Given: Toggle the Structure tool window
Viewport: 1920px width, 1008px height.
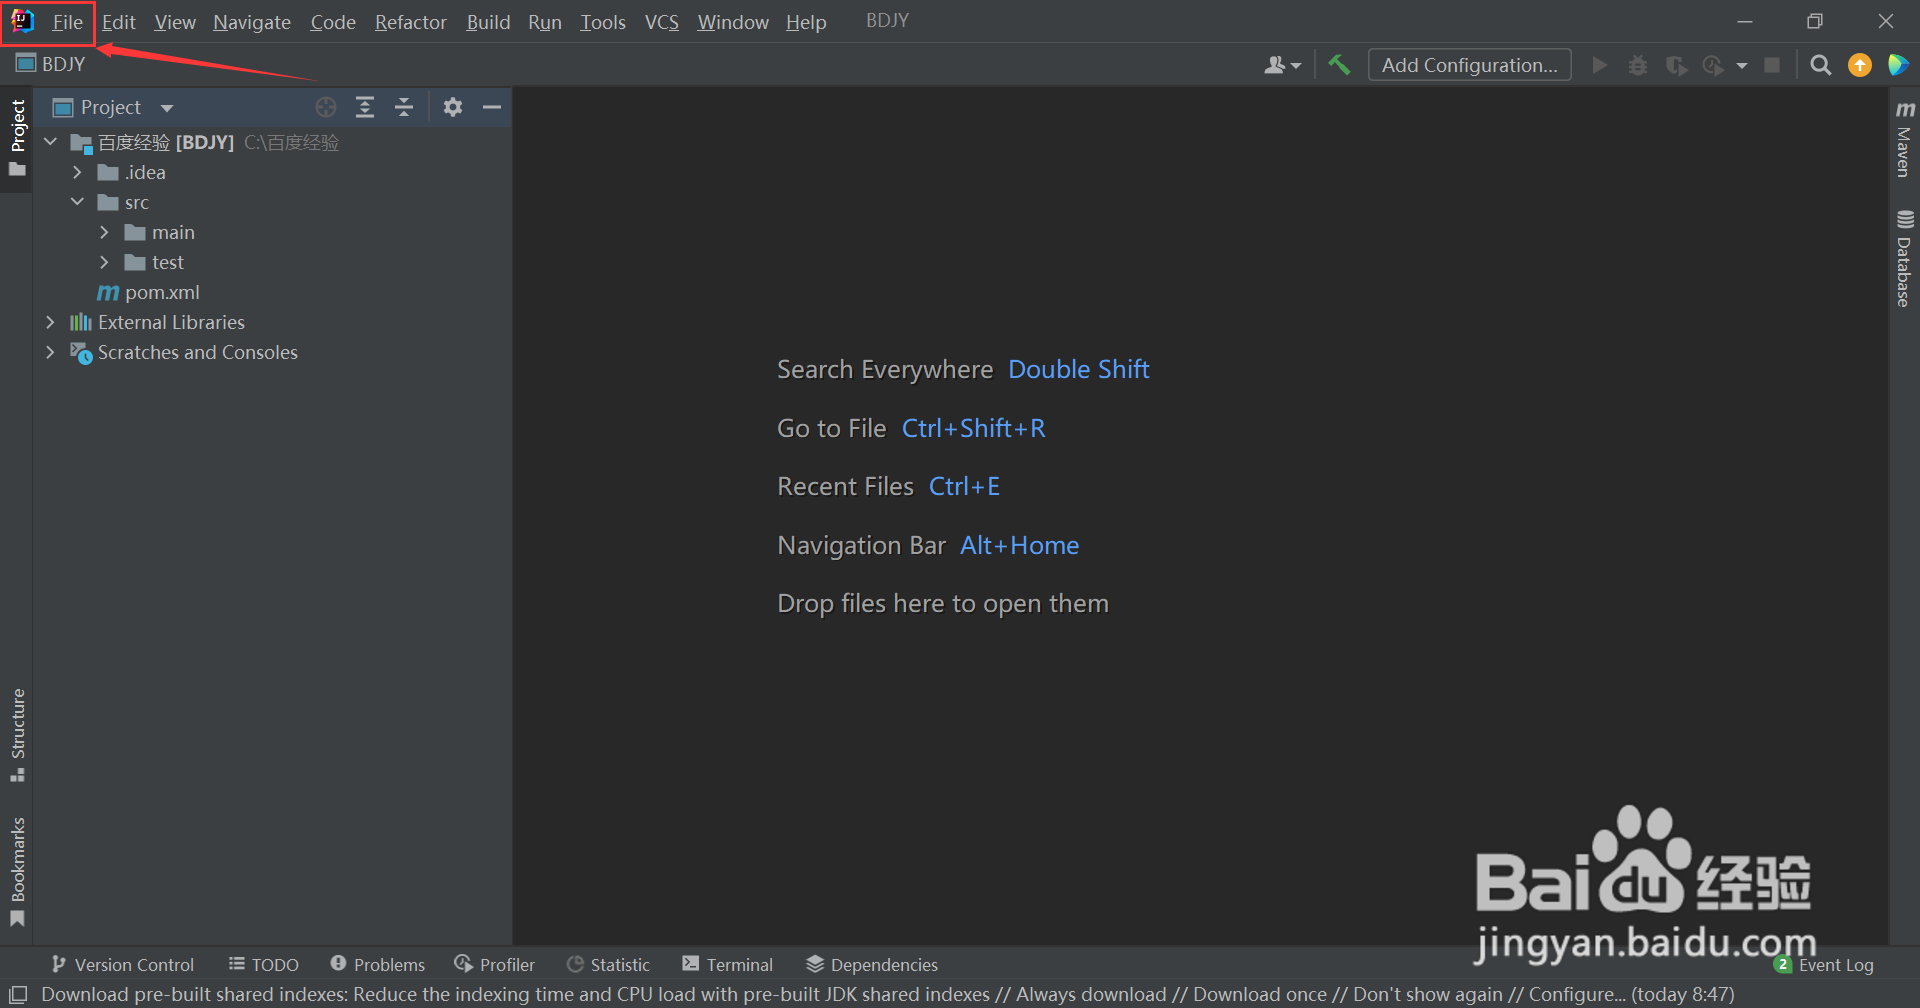Looking at the screenshot, I should coord(17,735).
